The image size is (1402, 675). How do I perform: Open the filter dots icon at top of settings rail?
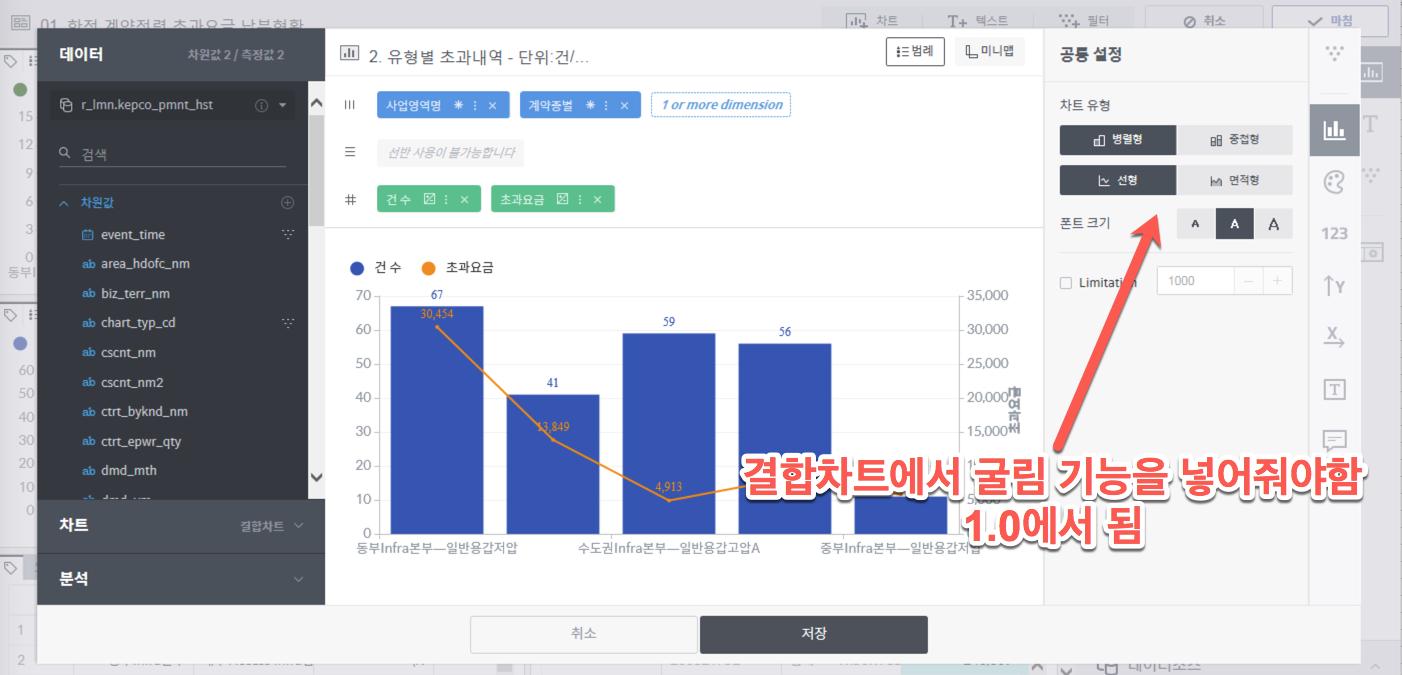tap(1334, 53)
